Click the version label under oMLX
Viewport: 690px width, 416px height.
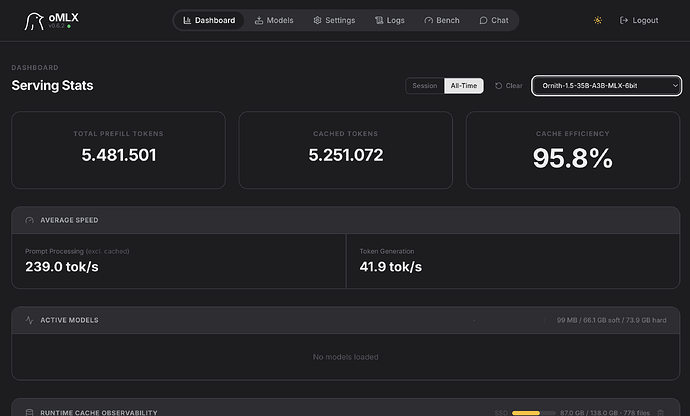(x=56, y=26)
